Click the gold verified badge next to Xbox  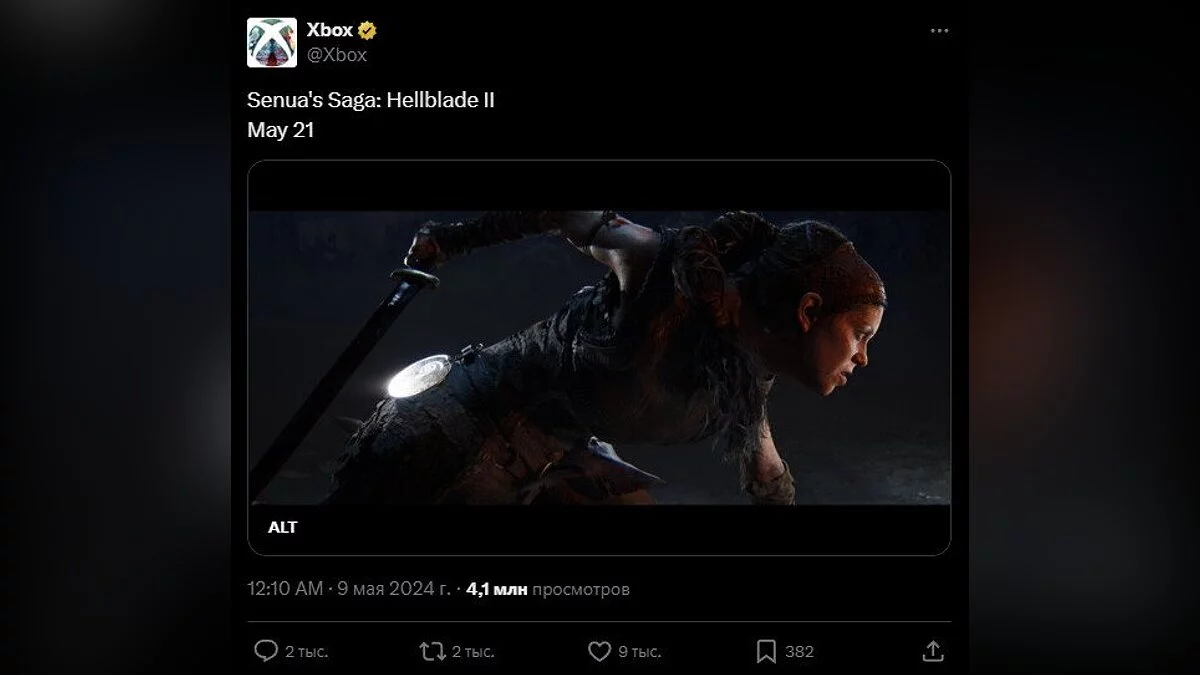367,31
